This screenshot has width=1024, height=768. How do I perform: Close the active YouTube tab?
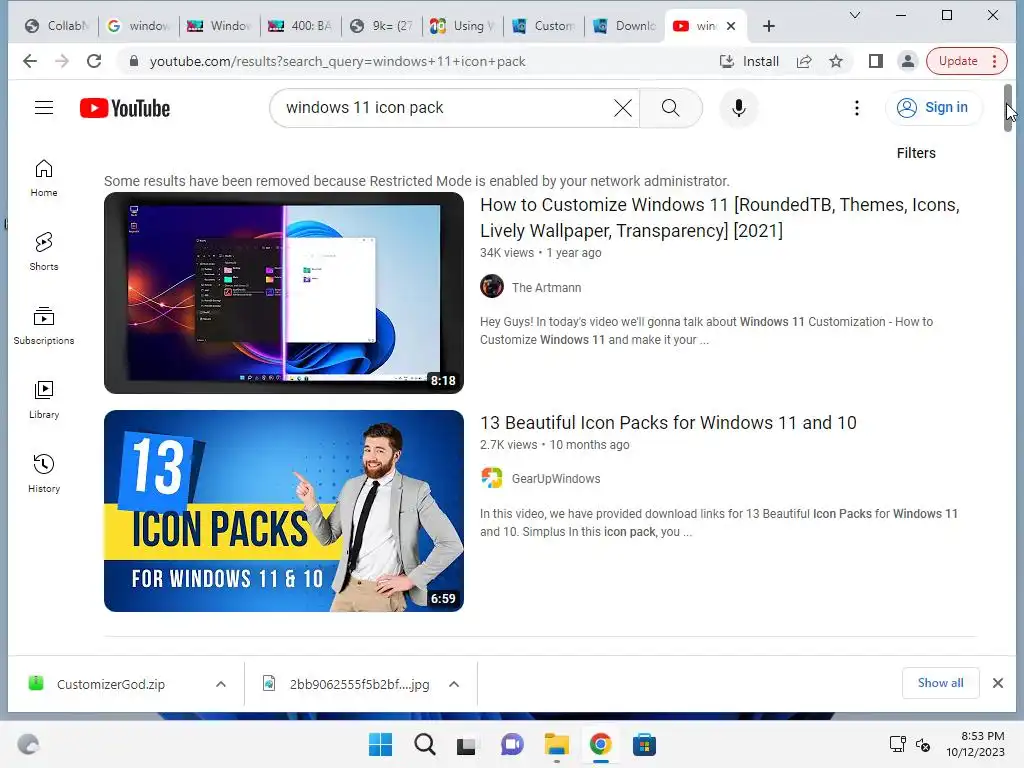731,26
